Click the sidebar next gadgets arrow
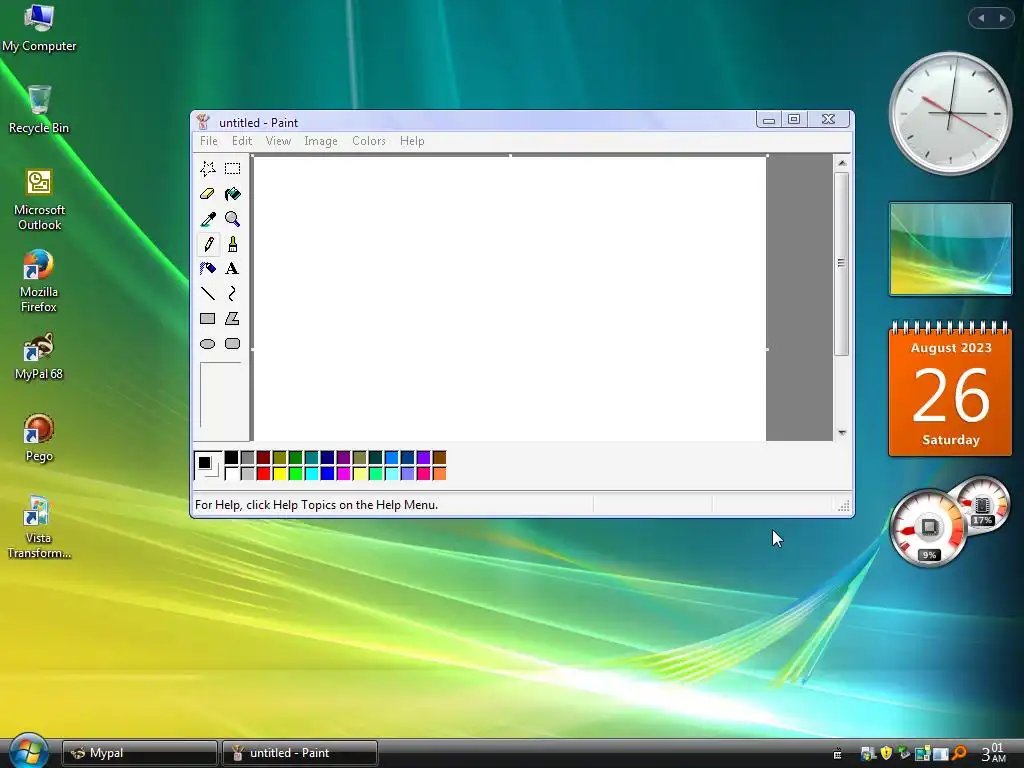The image size is (1024, 768). tap(1002, 18)
